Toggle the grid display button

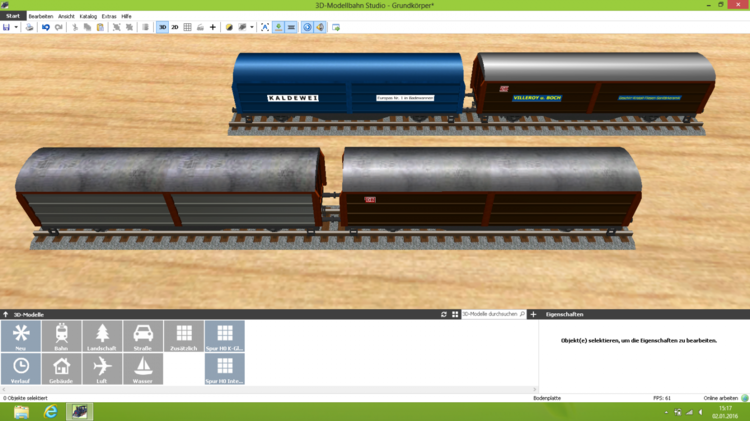tap(187, 27)
